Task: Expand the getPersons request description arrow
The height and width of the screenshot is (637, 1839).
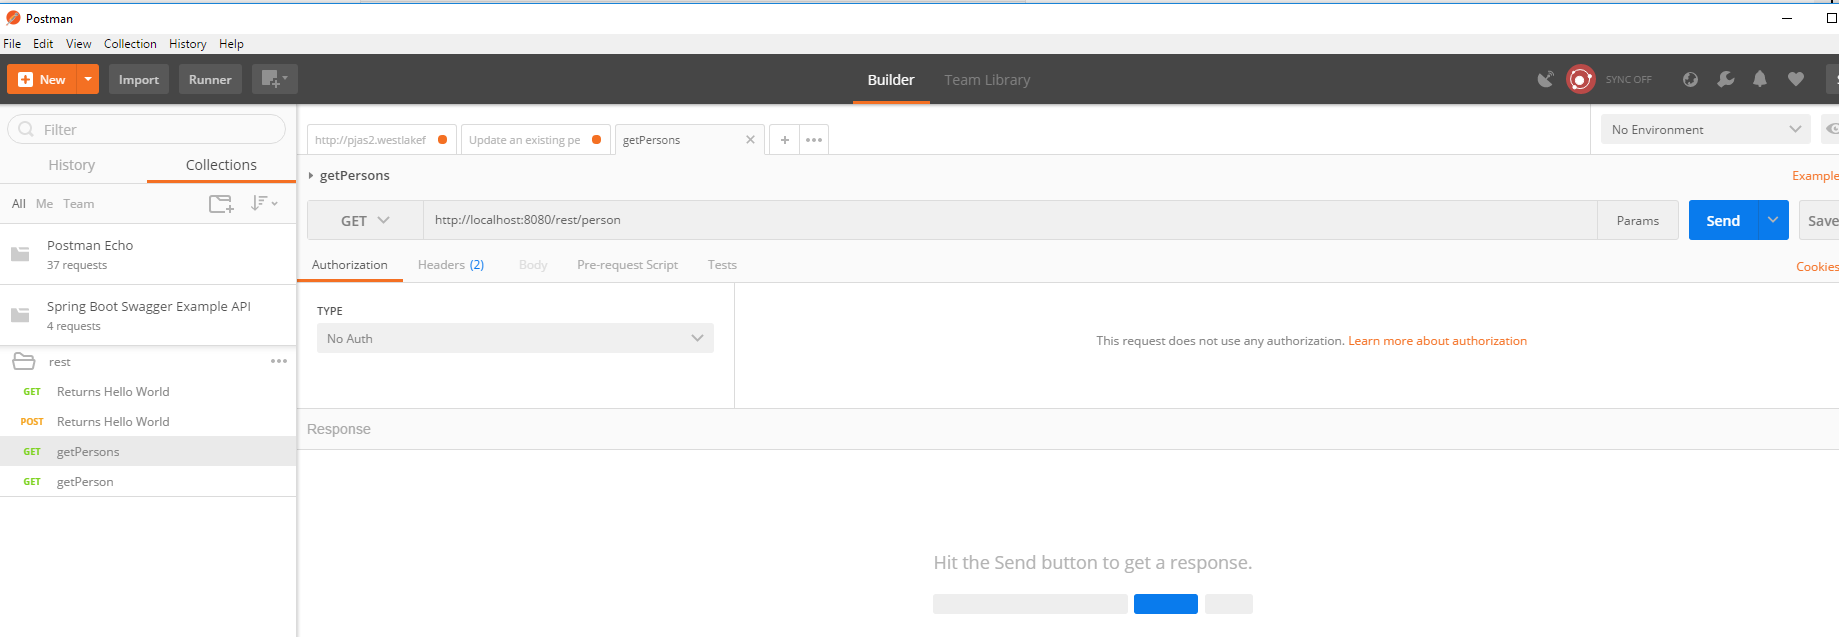Action: click(311, 176)
